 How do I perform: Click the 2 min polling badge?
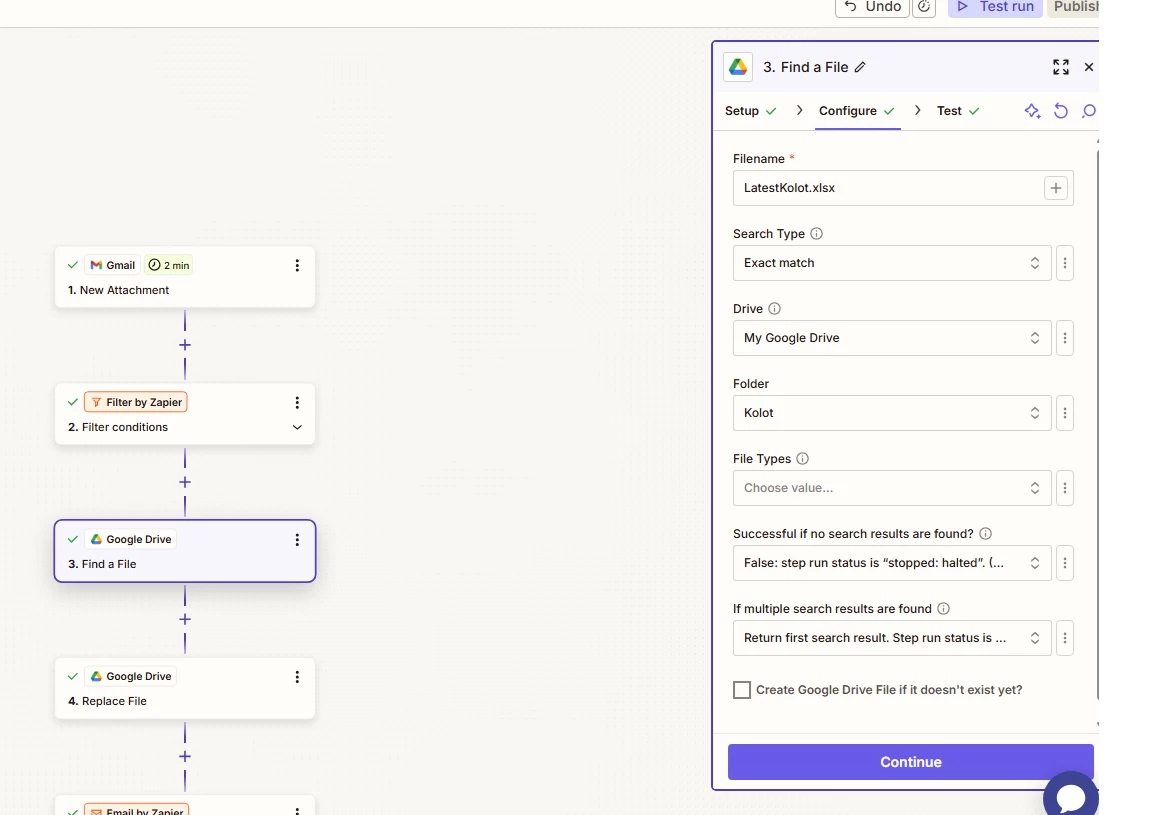169,265
